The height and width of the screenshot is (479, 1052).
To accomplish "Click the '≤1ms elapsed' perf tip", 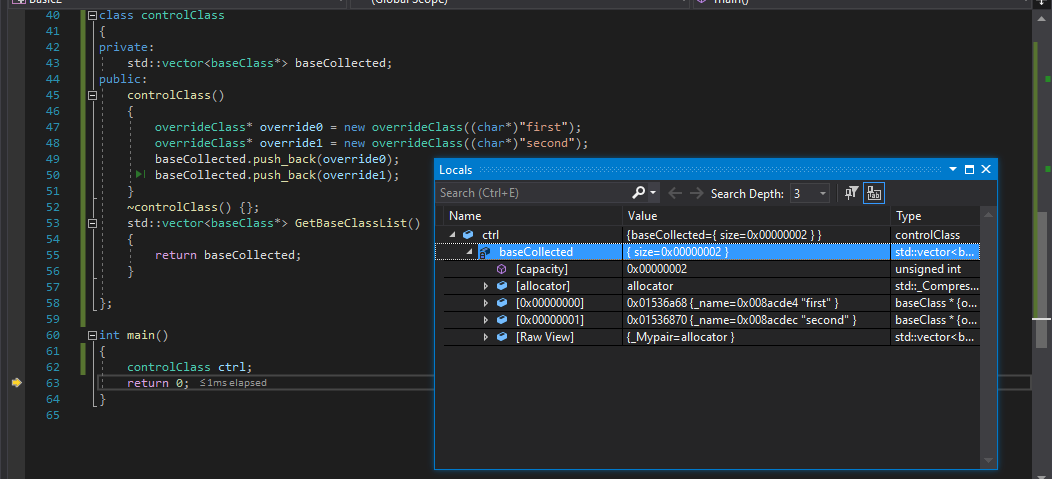I will [x=233, y=383].
